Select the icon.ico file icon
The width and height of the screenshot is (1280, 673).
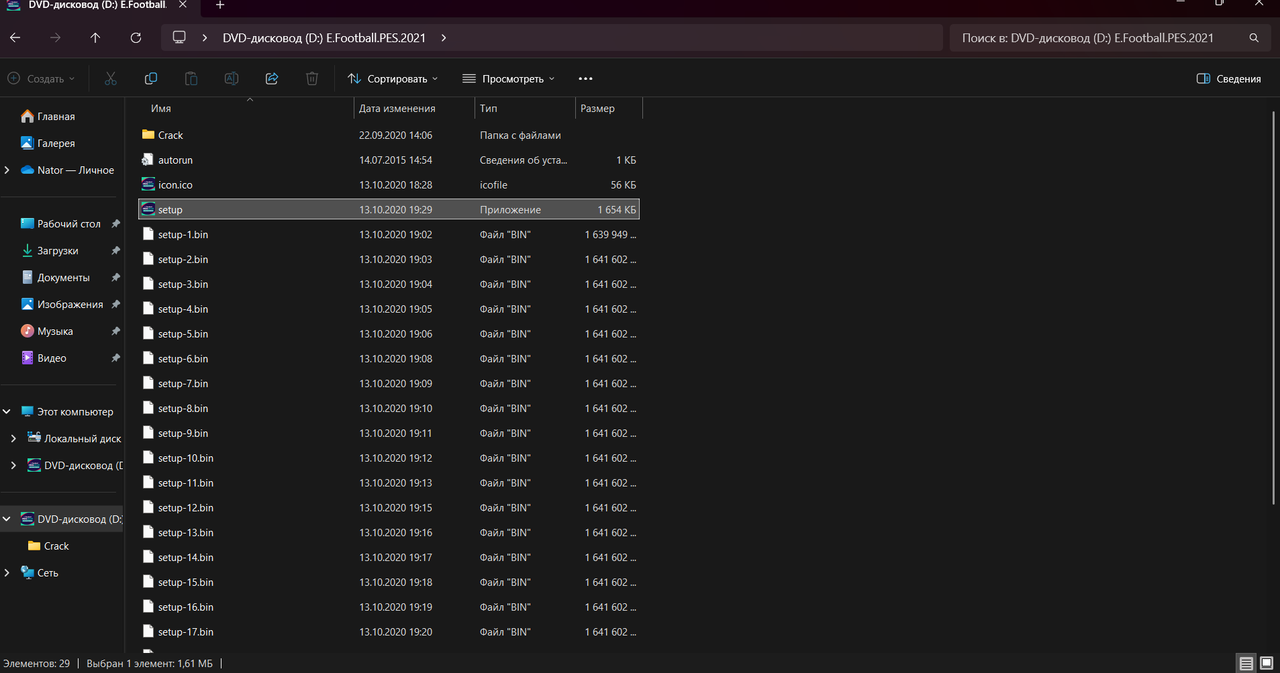[148, 184]
